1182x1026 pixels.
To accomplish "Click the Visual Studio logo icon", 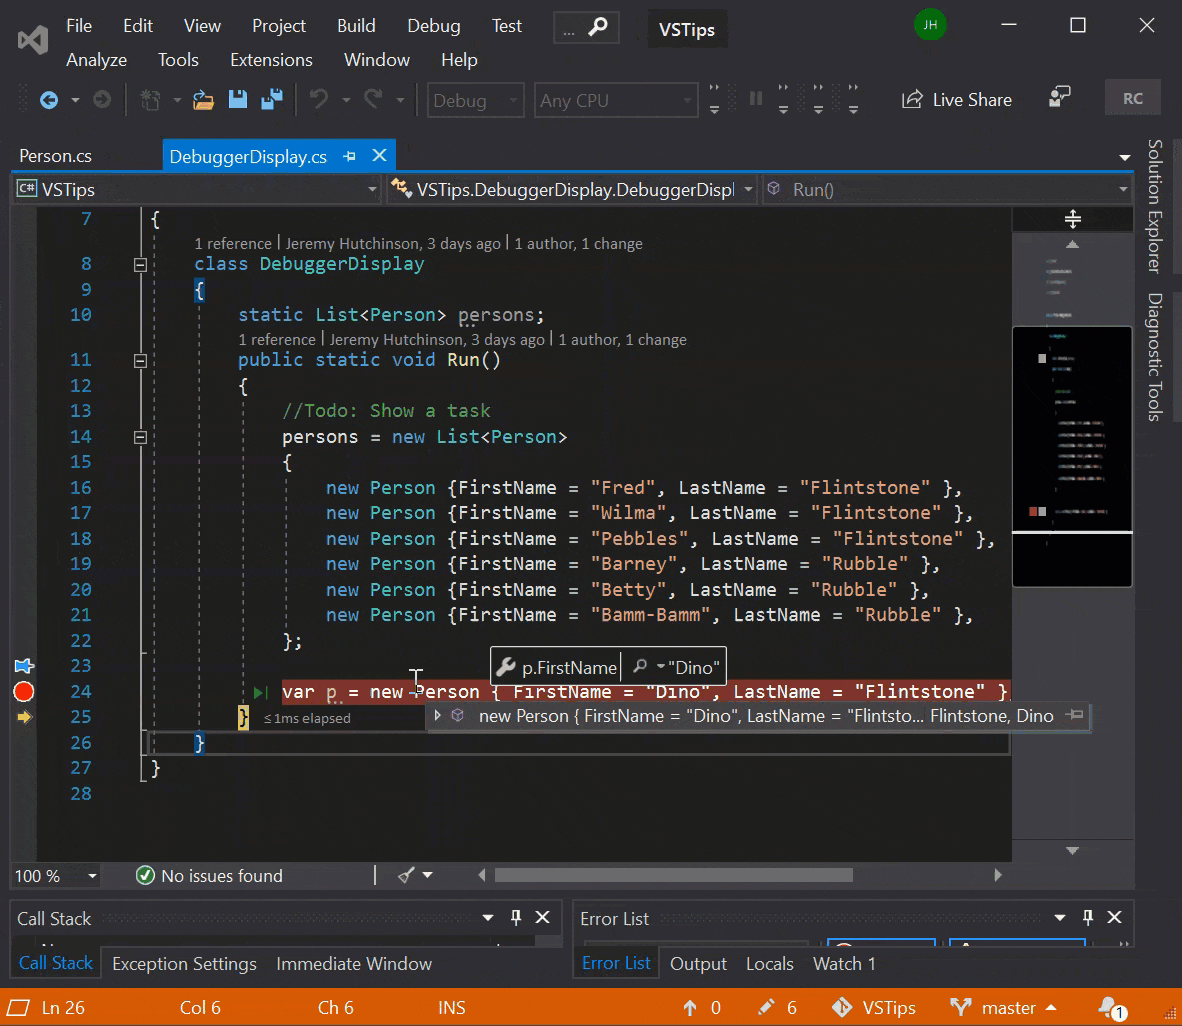I will click(32, 39).
